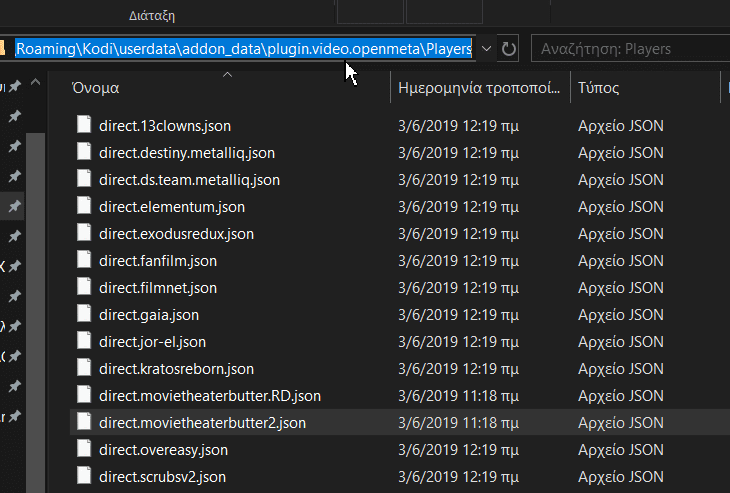Click the file icon of direct.scrubsv2.json

click(x=84, y=475)
